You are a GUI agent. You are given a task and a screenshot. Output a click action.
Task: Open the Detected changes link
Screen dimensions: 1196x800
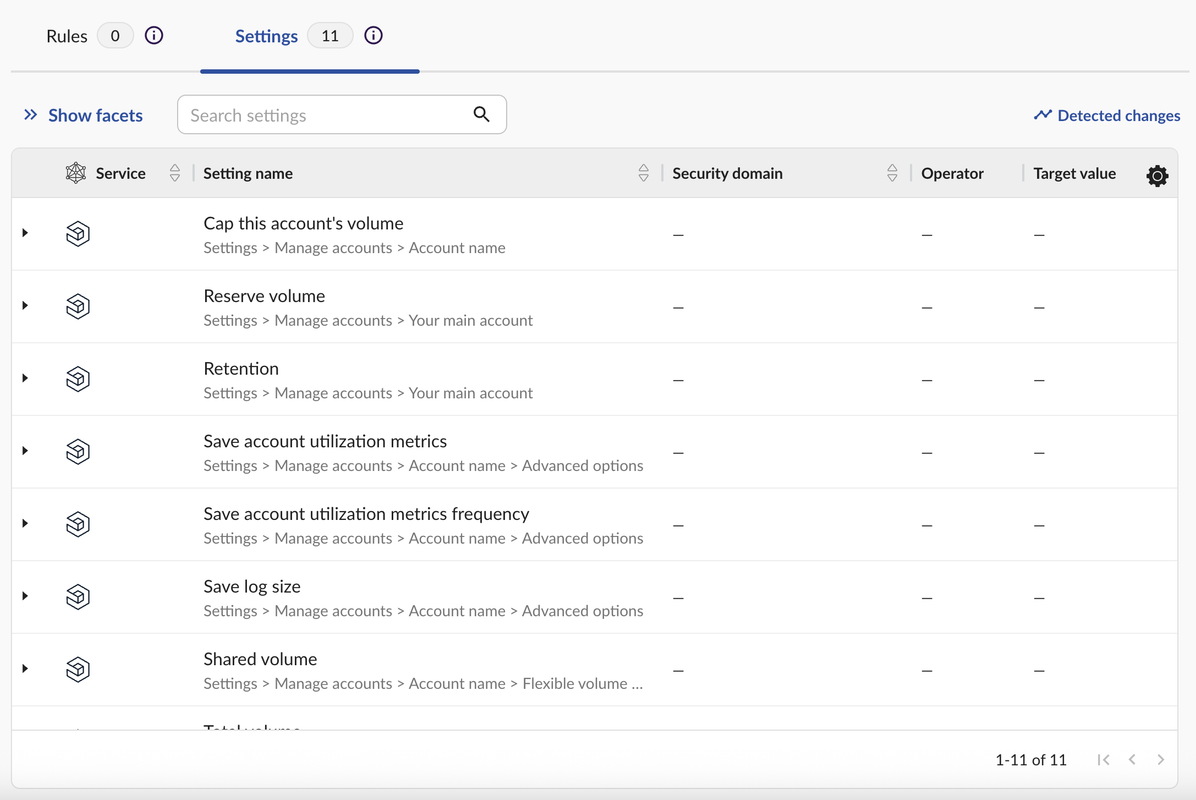click(1107, 115)
